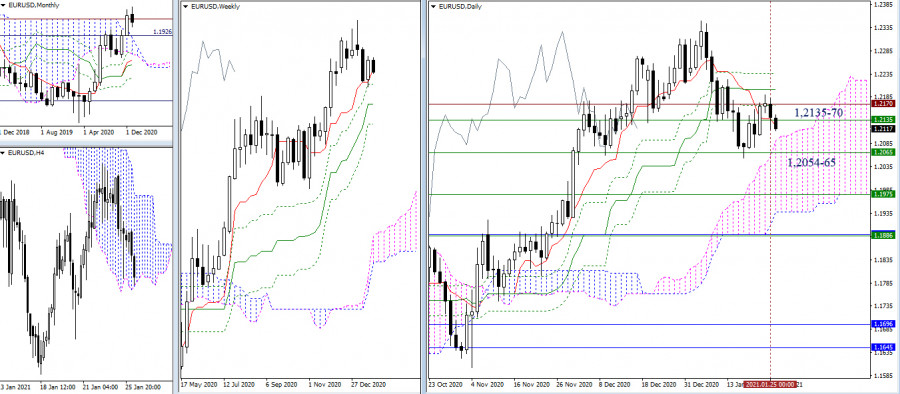Screen dimensions: 900x394
Task: Select the 1,2054-65 text annotation
Action: click(812, 163)
